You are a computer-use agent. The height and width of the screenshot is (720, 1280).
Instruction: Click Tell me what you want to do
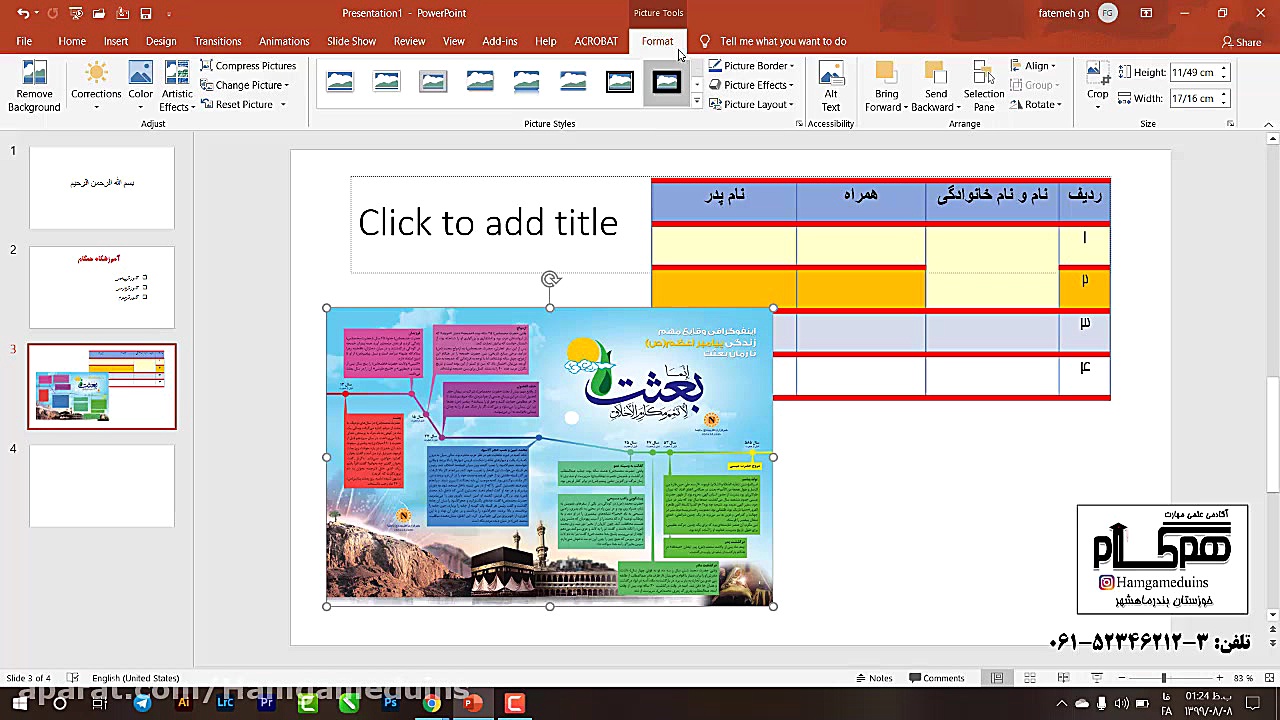(783, 41)
